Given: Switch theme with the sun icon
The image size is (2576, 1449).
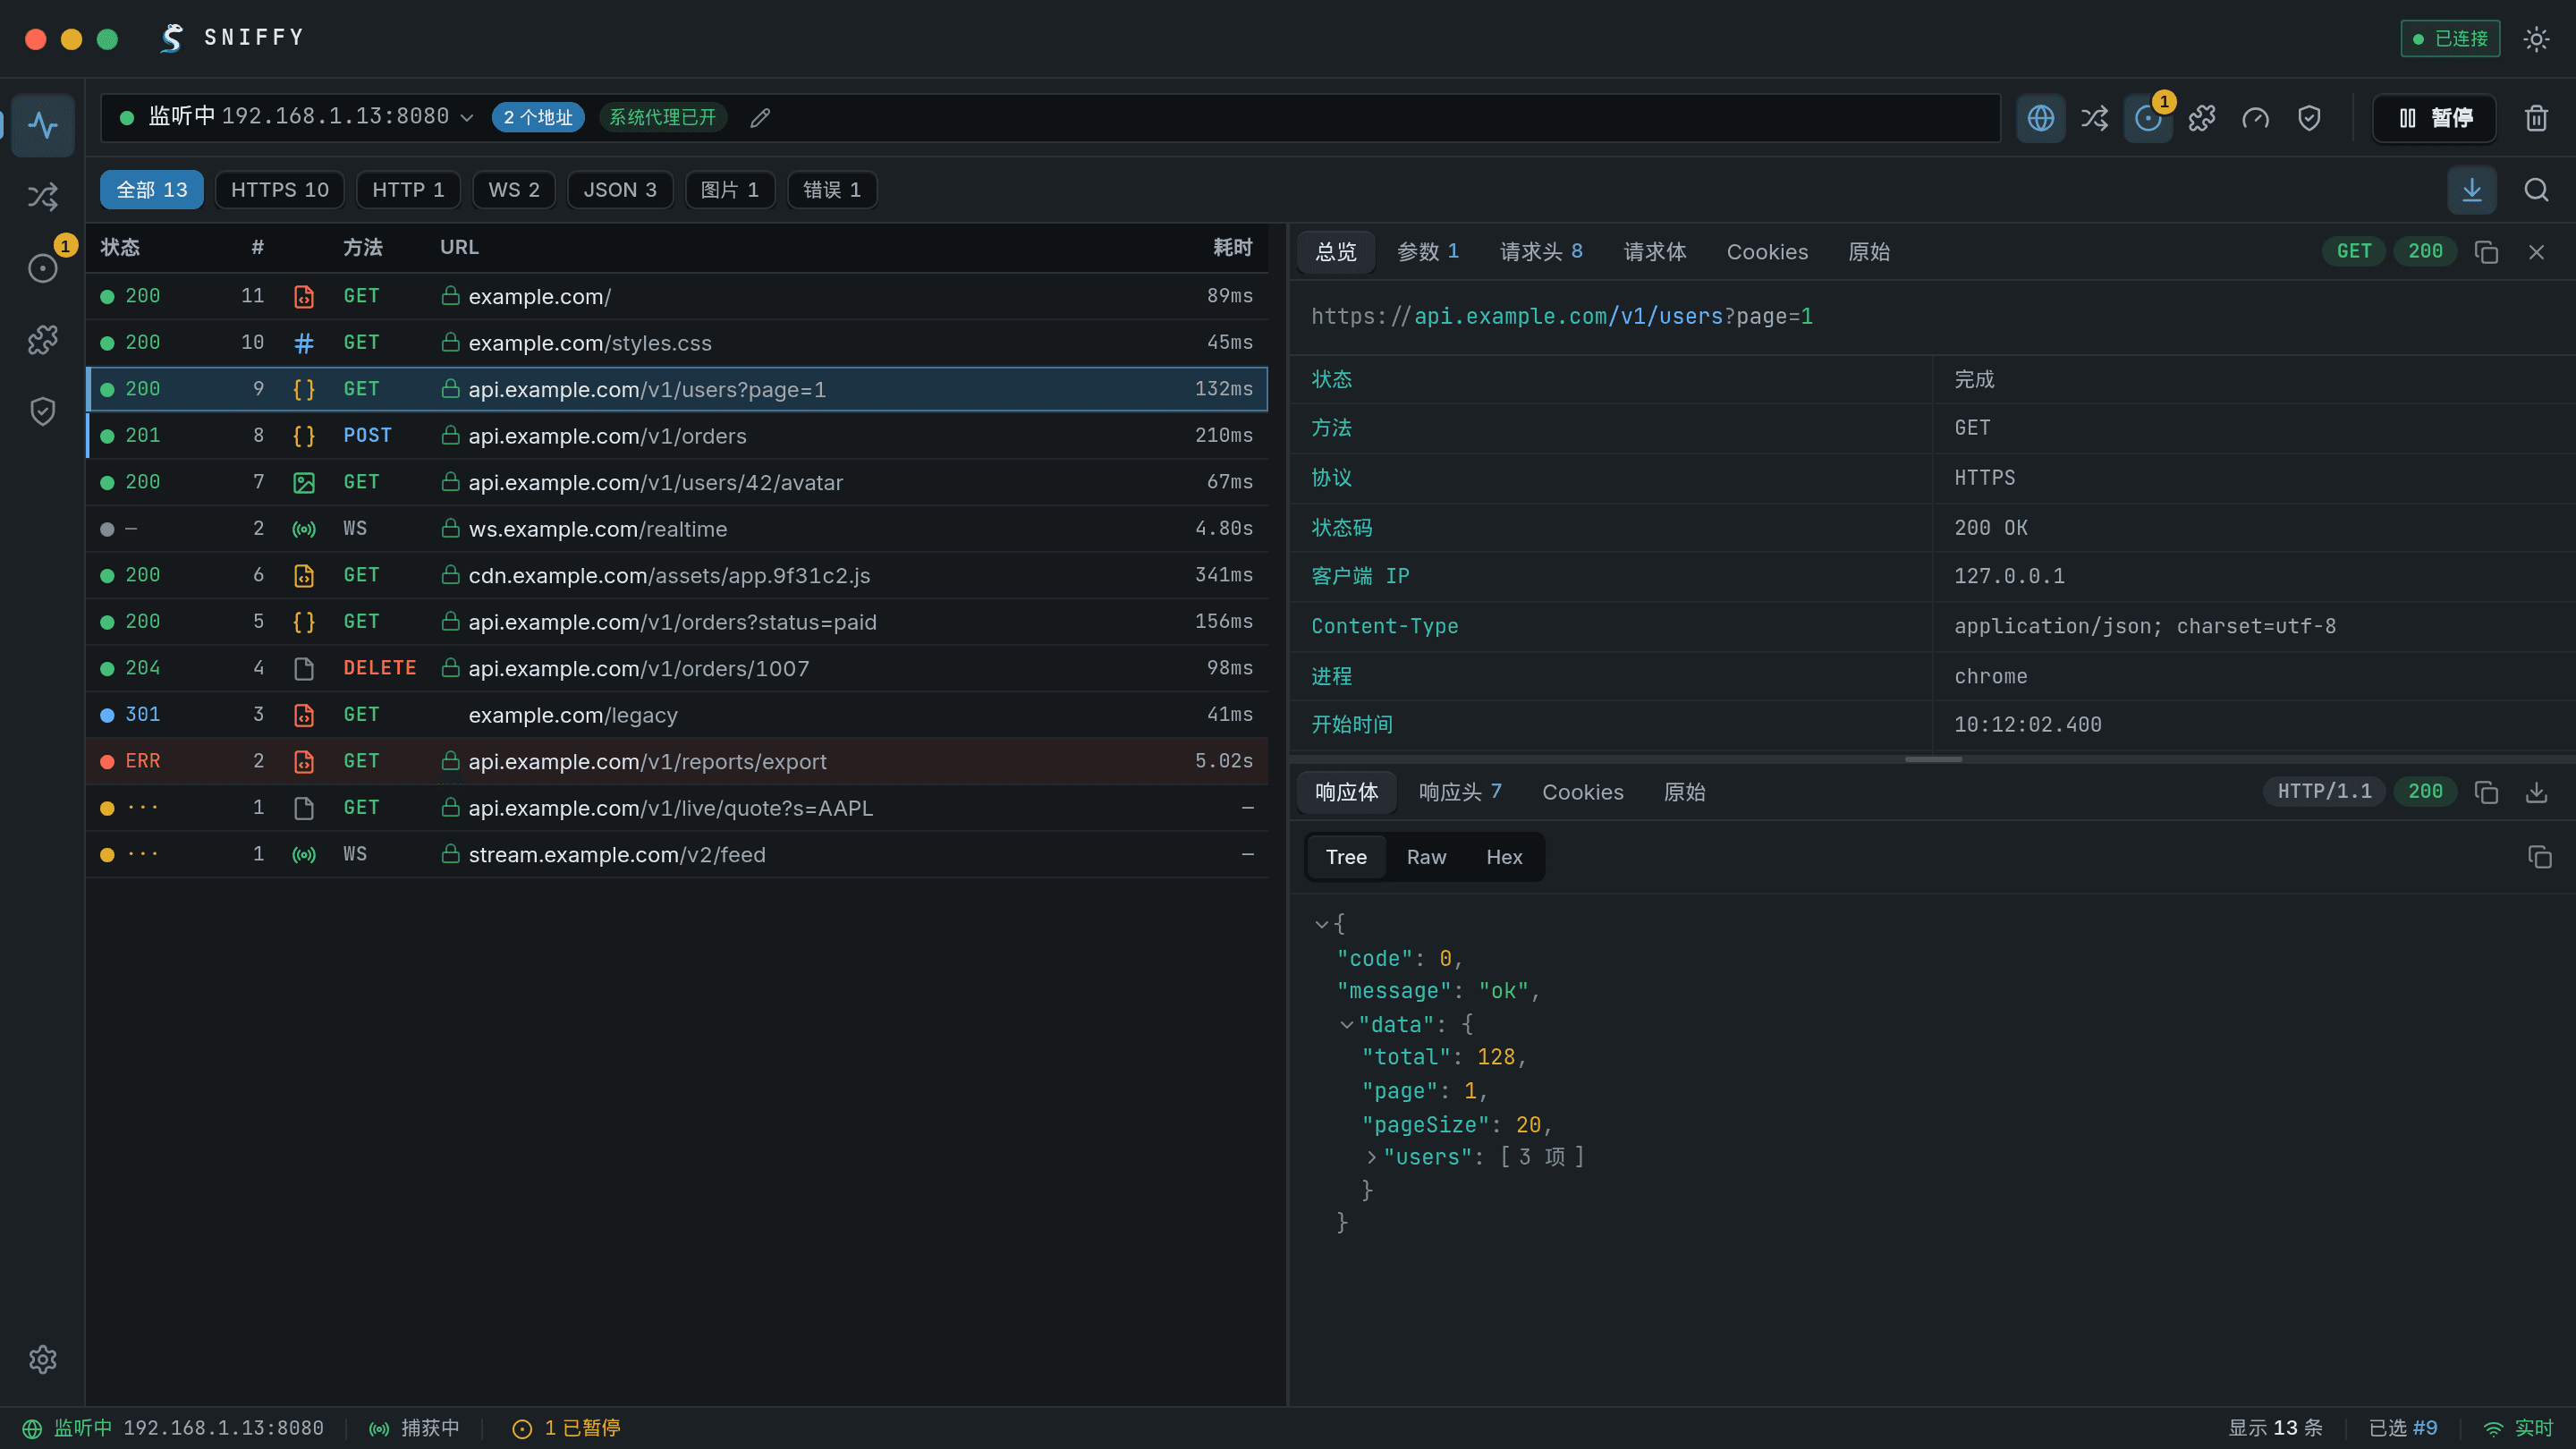Looking at the screenshot, I should pyautogui.click(x=2536, y=39).
